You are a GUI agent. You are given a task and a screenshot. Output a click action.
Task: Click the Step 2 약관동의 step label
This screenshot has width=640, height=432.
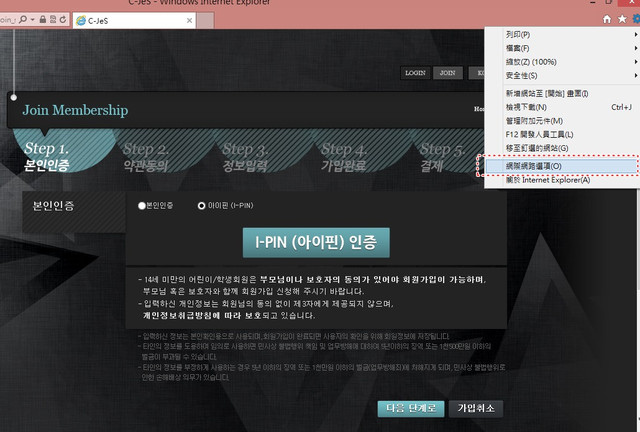click(146, 157)
